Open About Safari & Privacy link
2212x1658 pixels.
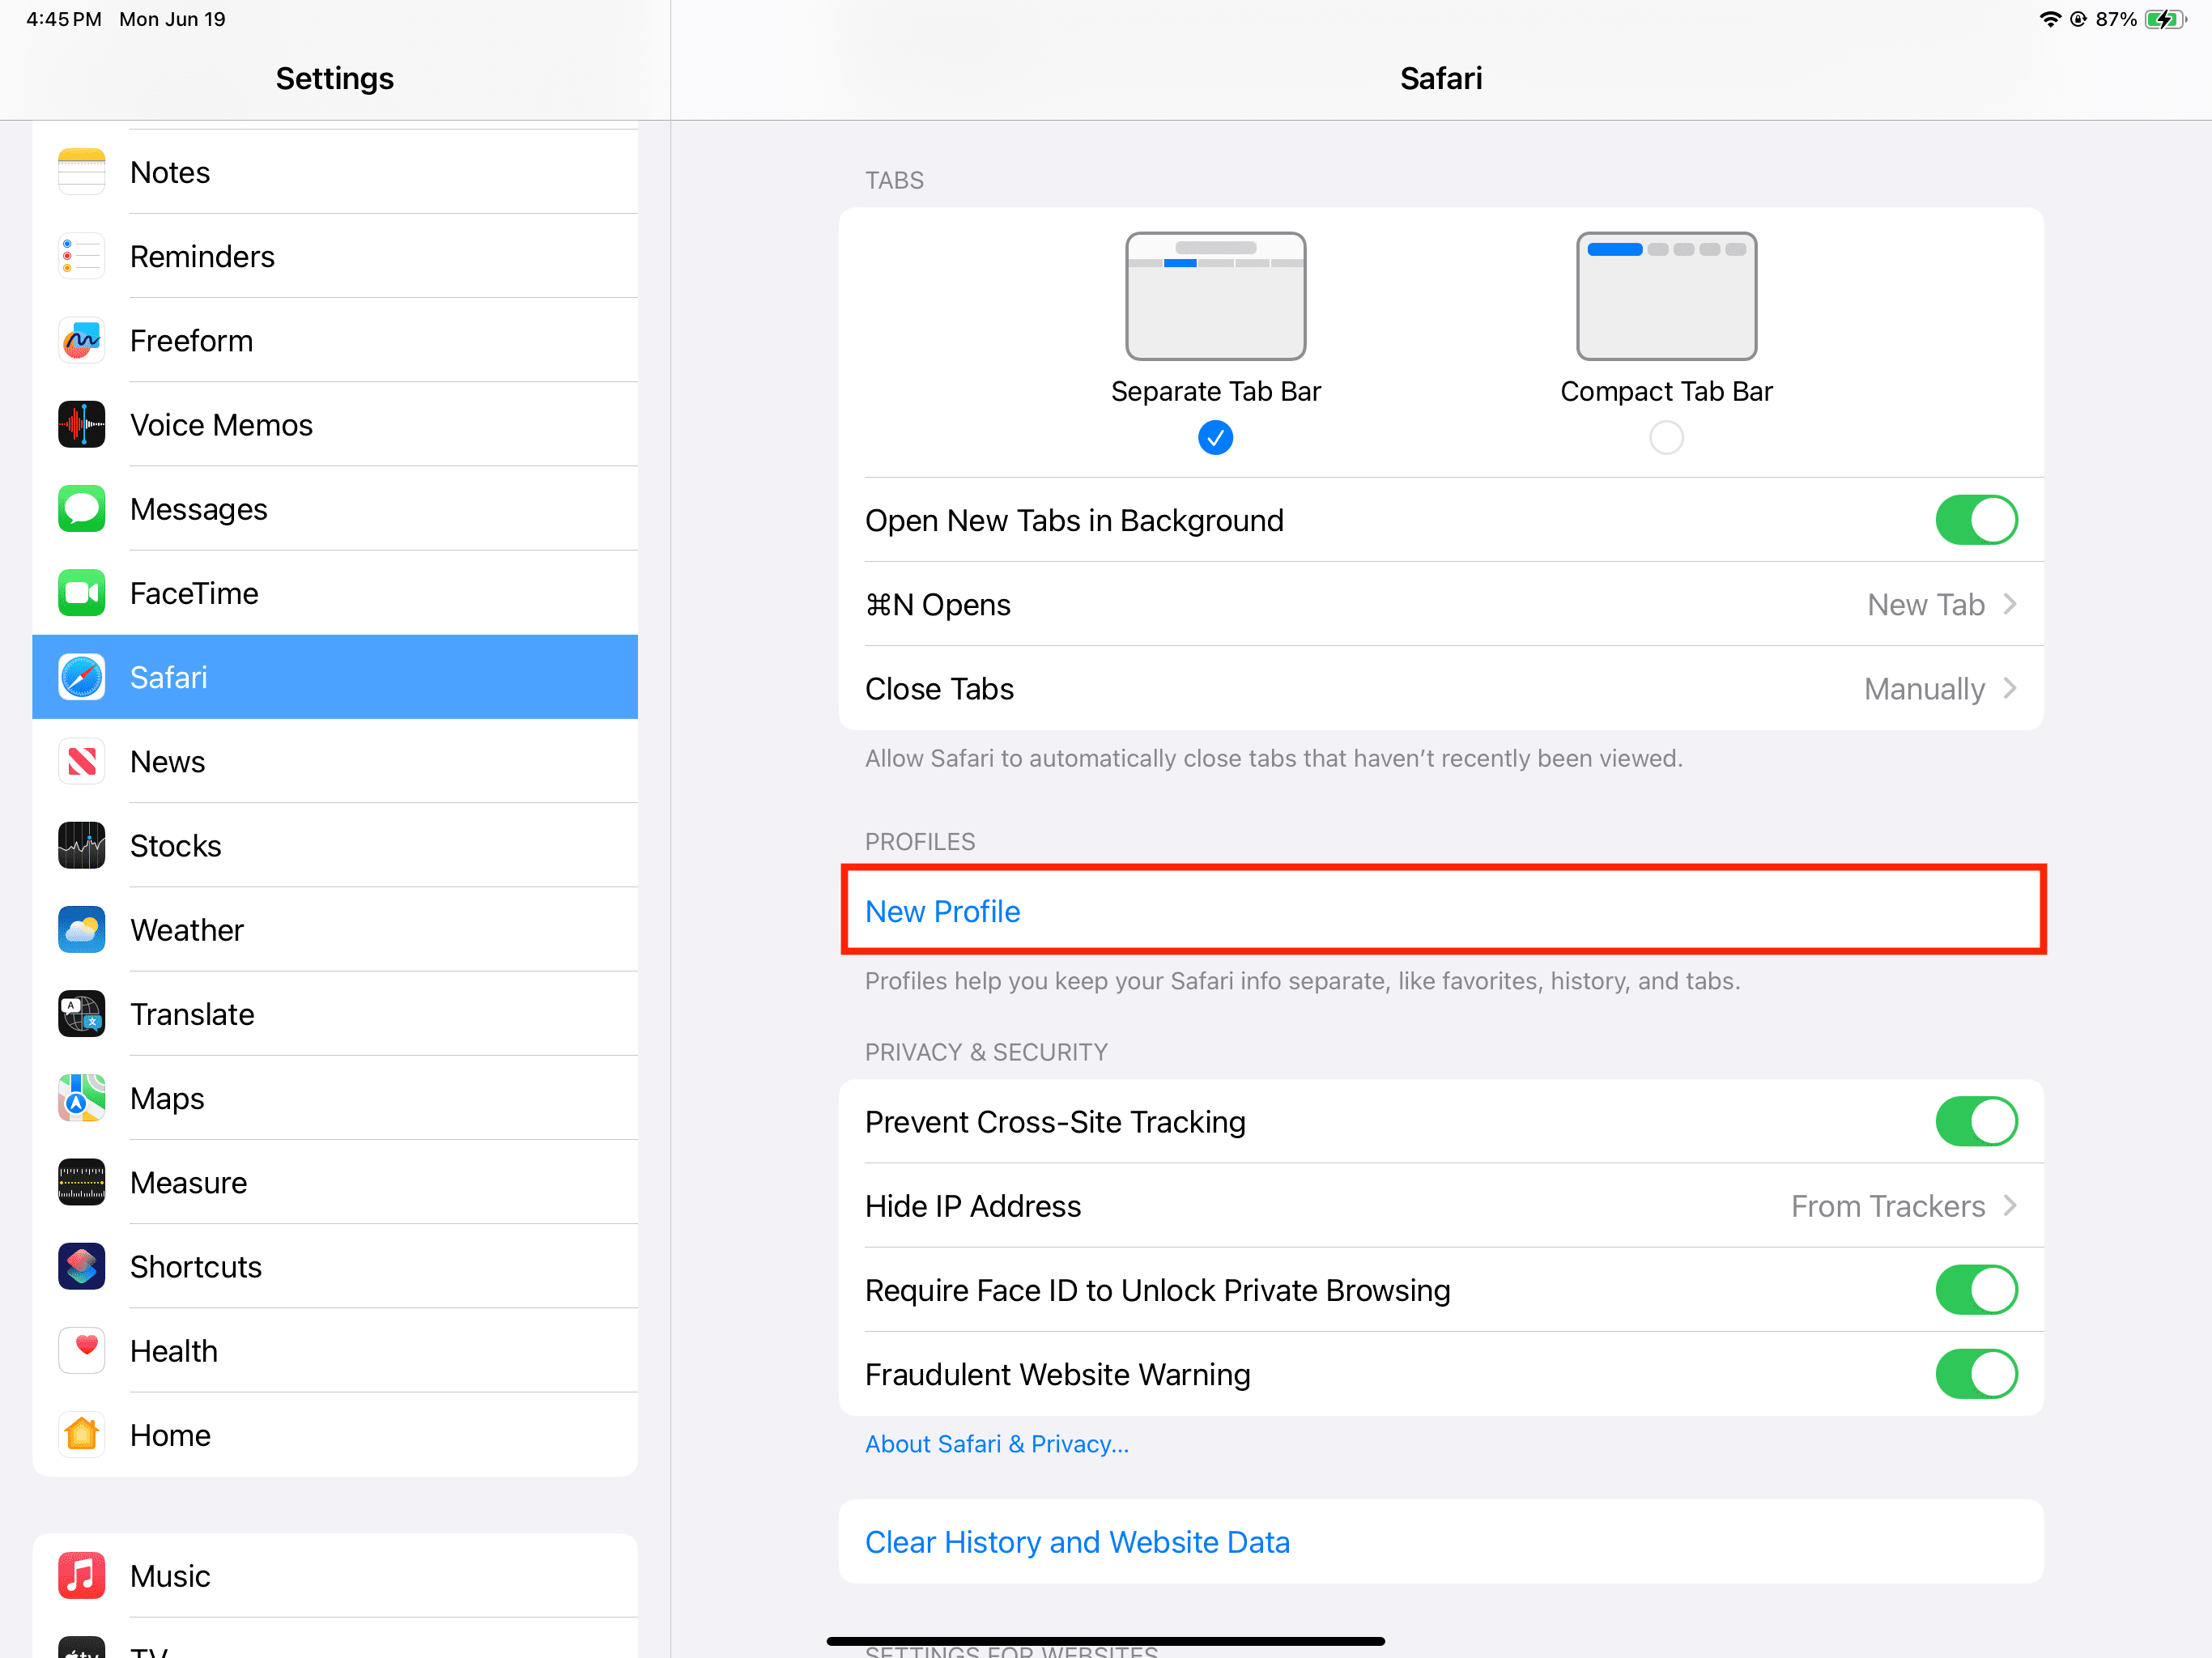tap(996, 1444)
